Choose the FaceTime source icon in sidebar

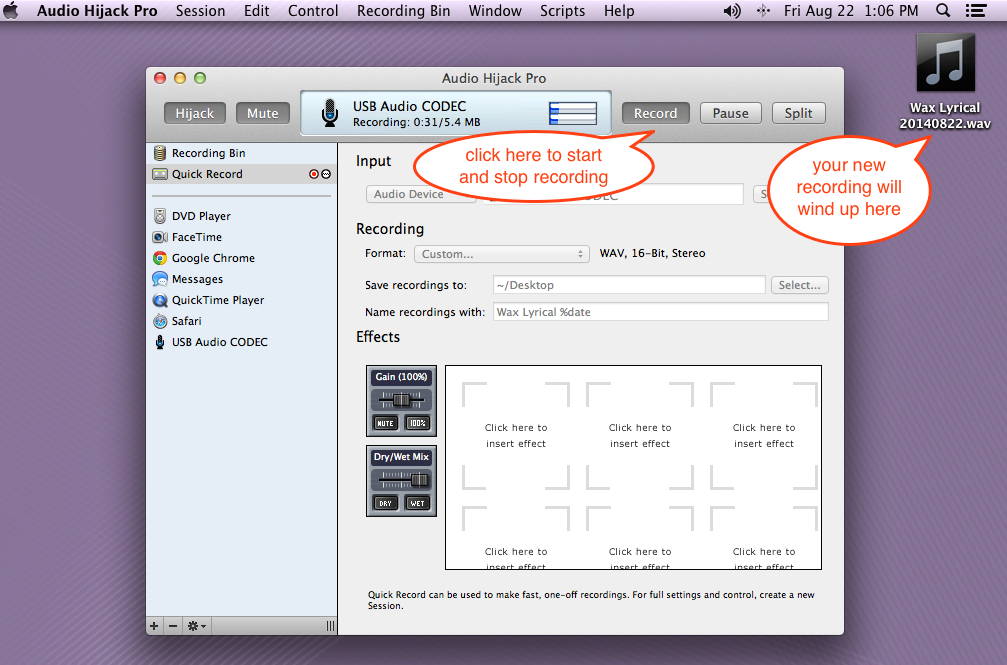160,237
